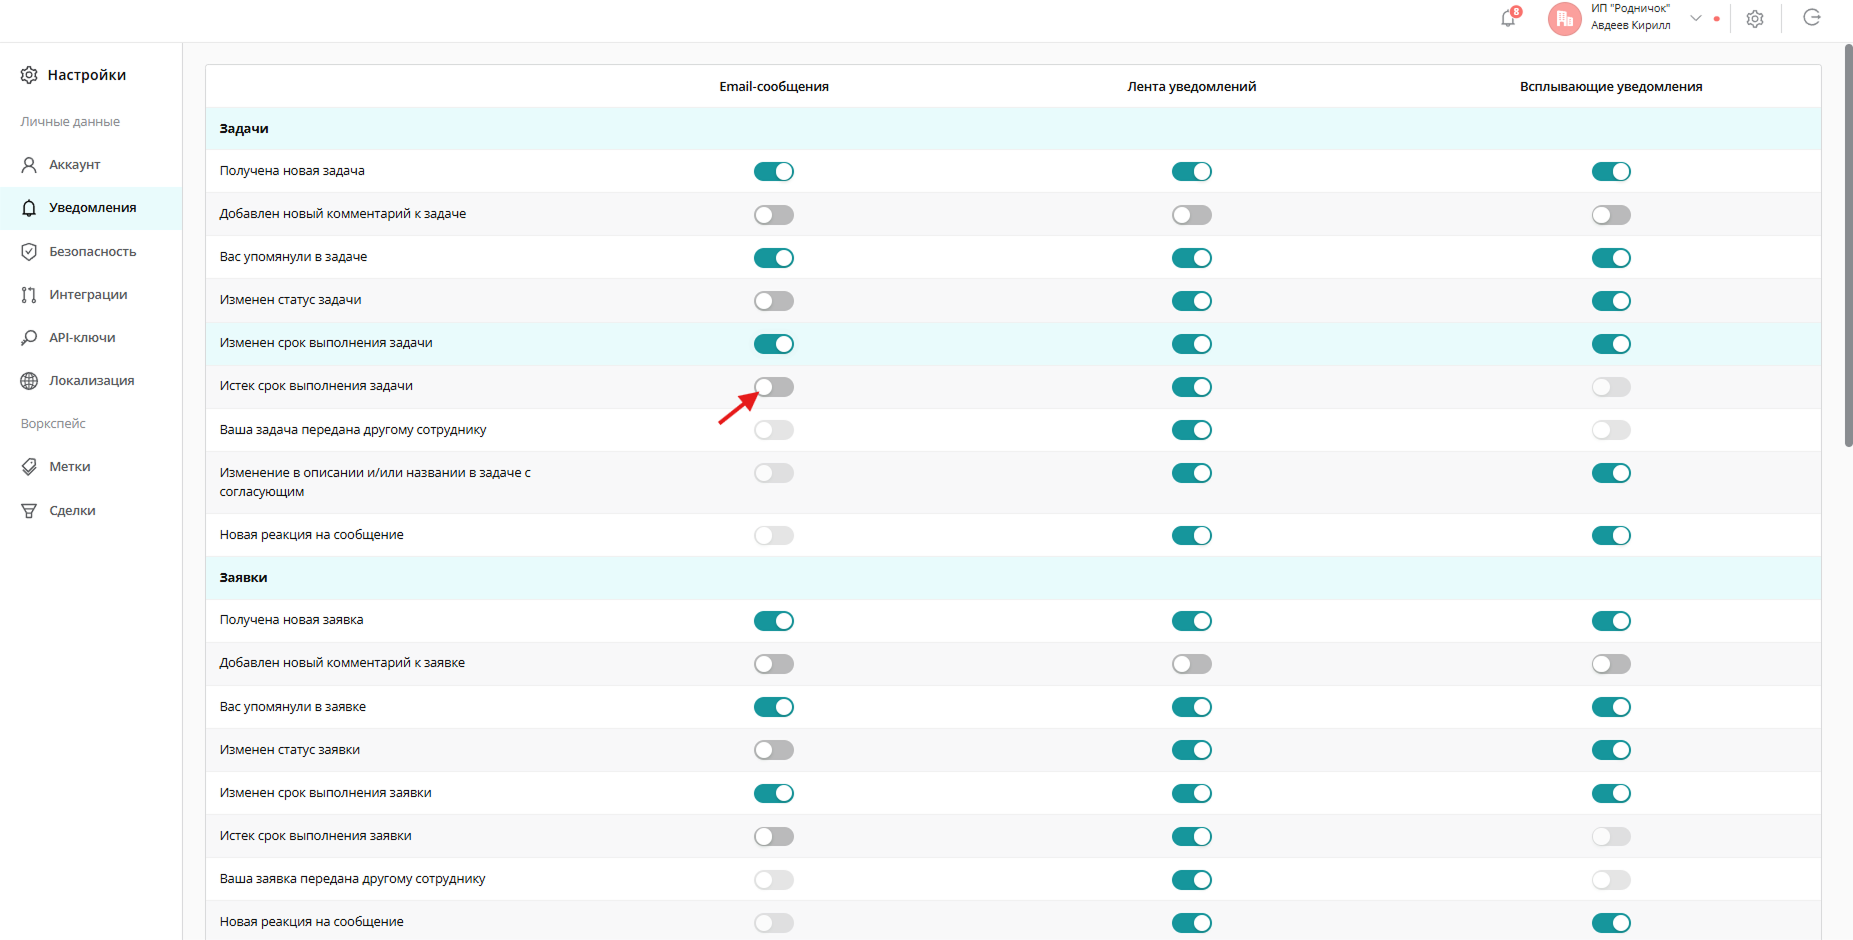Click the logout icon in top bar
This screenshot has height=940, width=1853.
[x=1811, y=18]
